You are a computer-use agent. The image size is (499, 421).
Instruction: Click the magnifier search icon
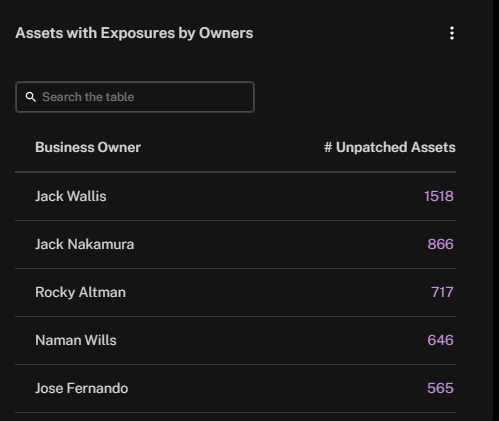pos(31,97)
